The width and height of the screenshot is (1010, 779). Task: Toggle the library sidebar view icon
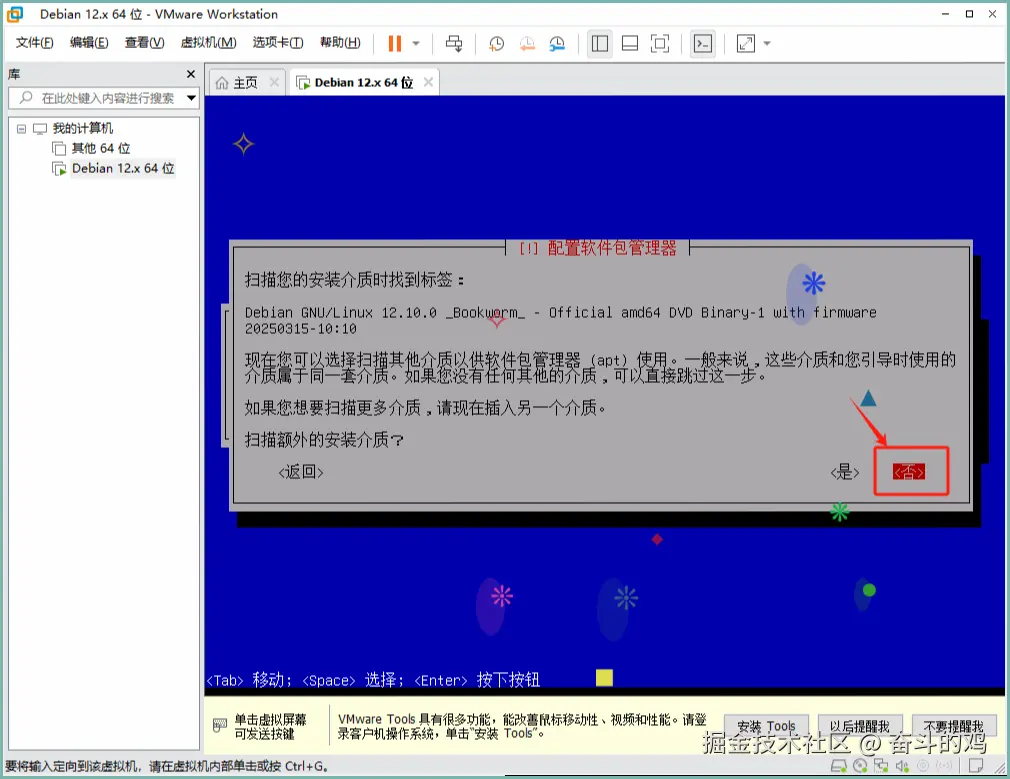600,43
